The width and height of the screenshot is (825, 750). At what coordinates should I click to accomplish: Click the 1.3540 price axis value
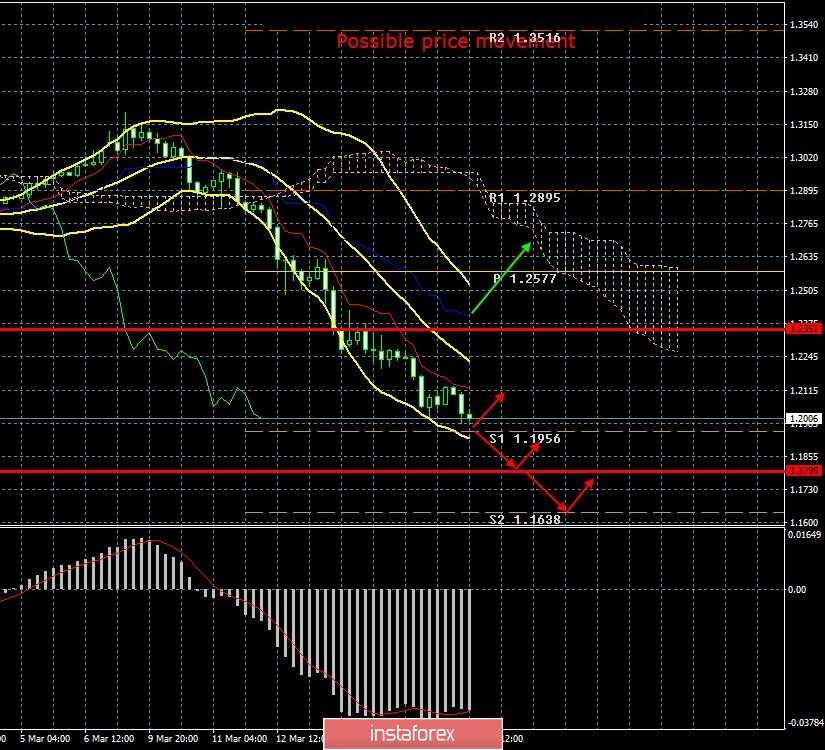coord(804,25)
